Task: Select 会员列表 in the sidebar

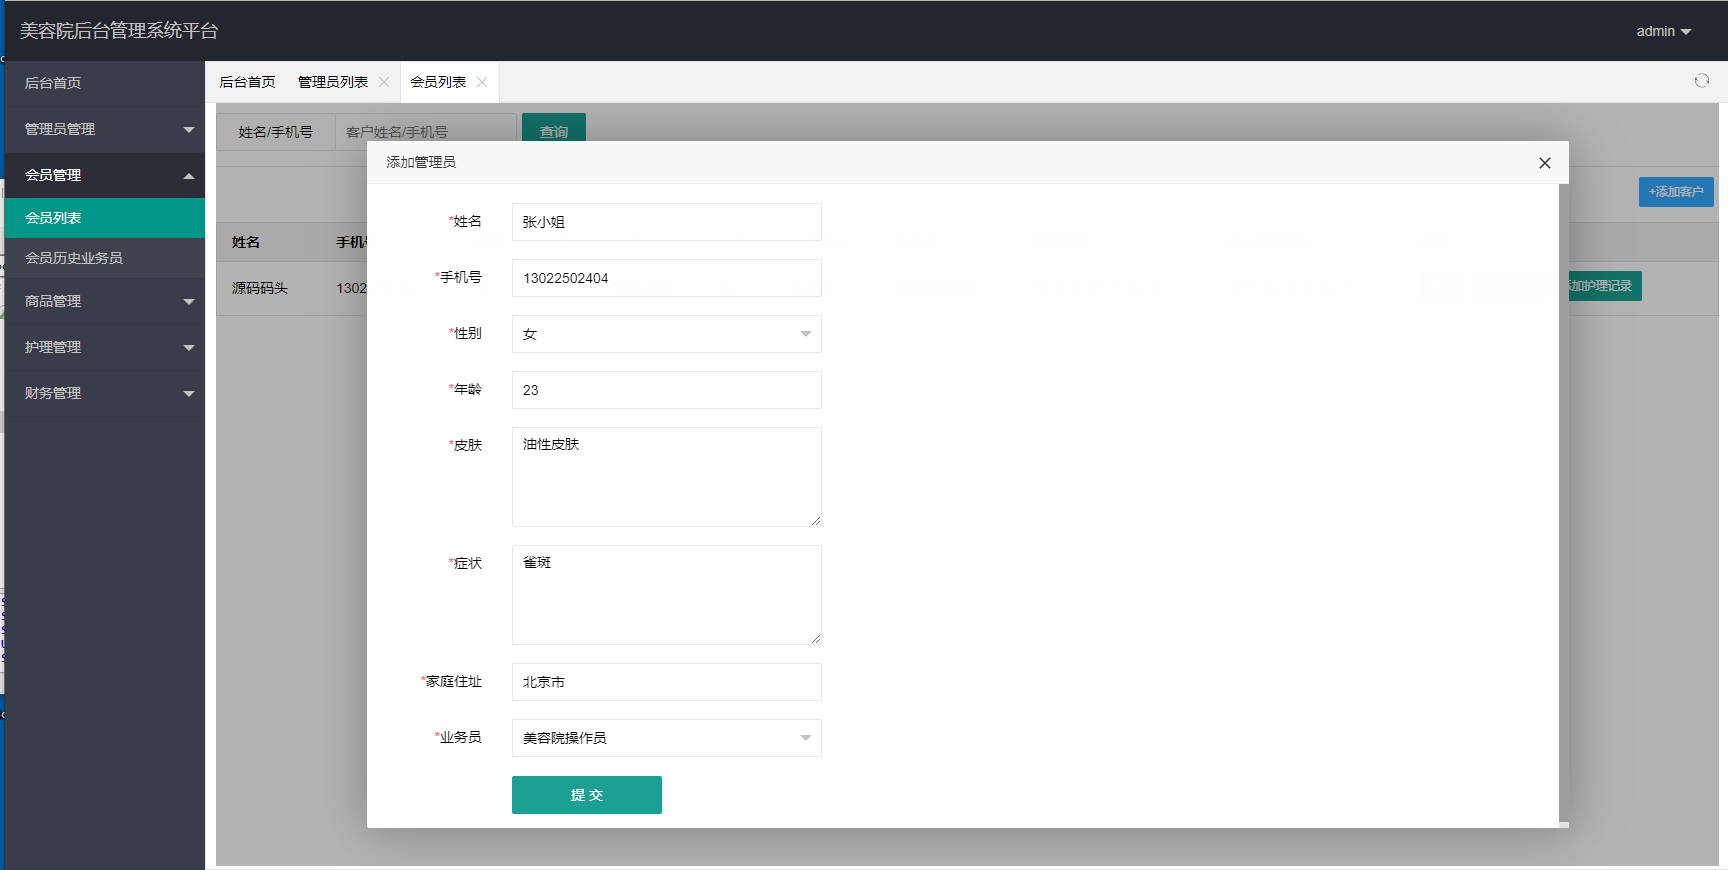Action: point(105,218)
